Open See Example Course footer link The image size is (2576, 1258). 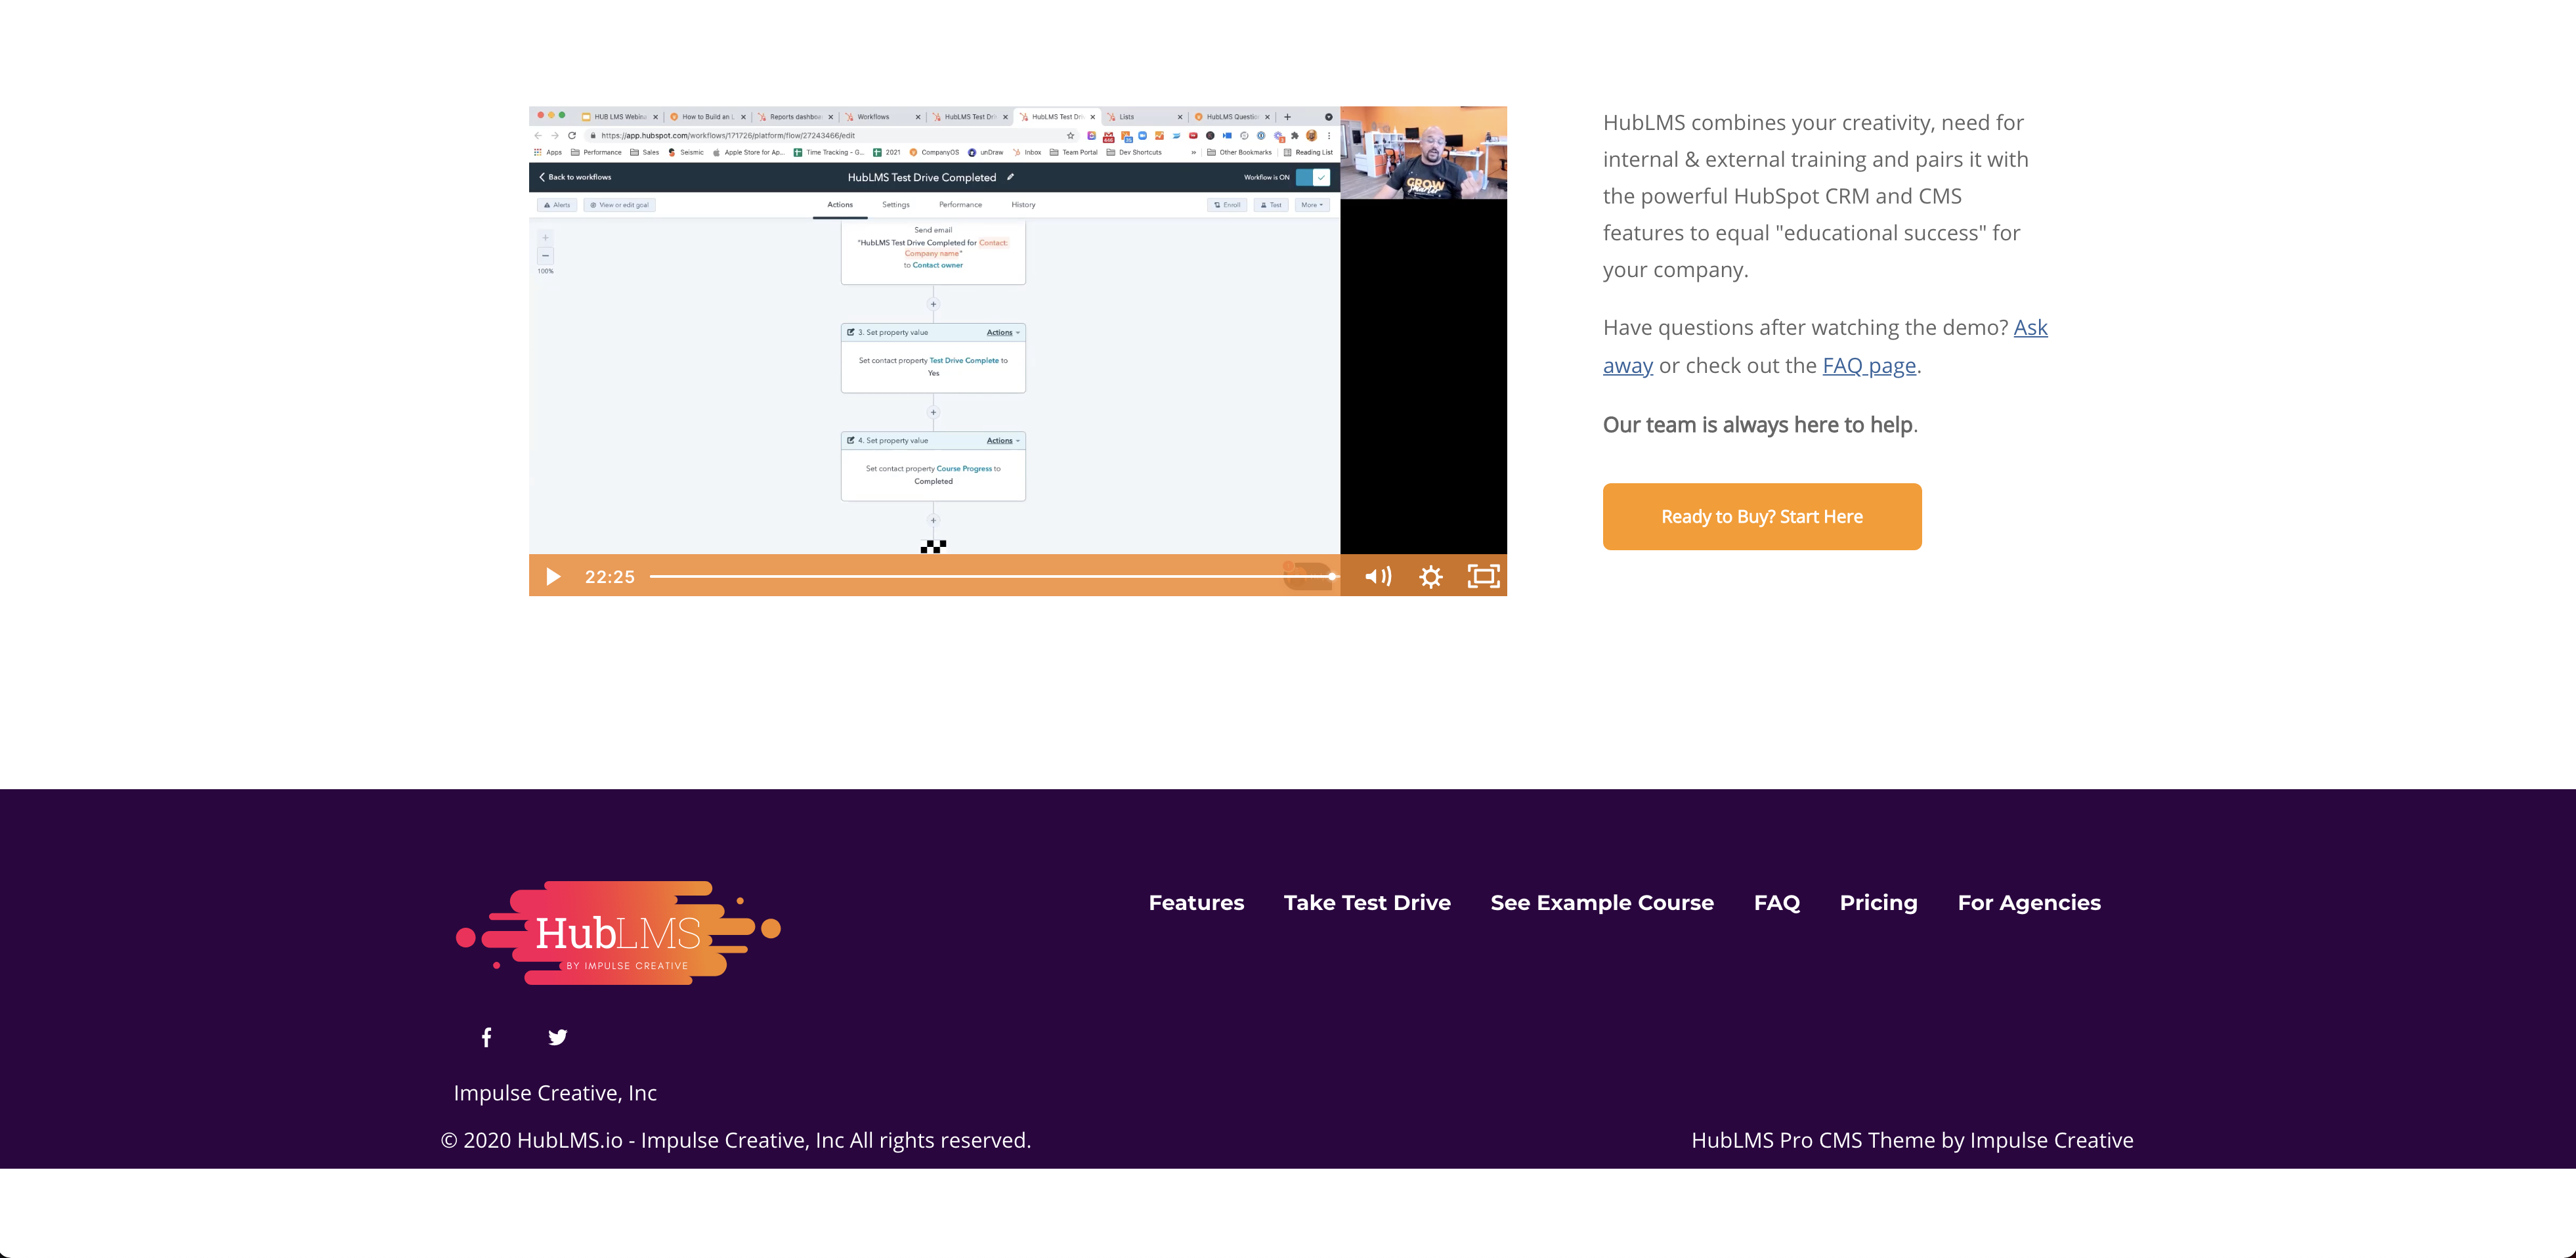(x=1601, y=903)
